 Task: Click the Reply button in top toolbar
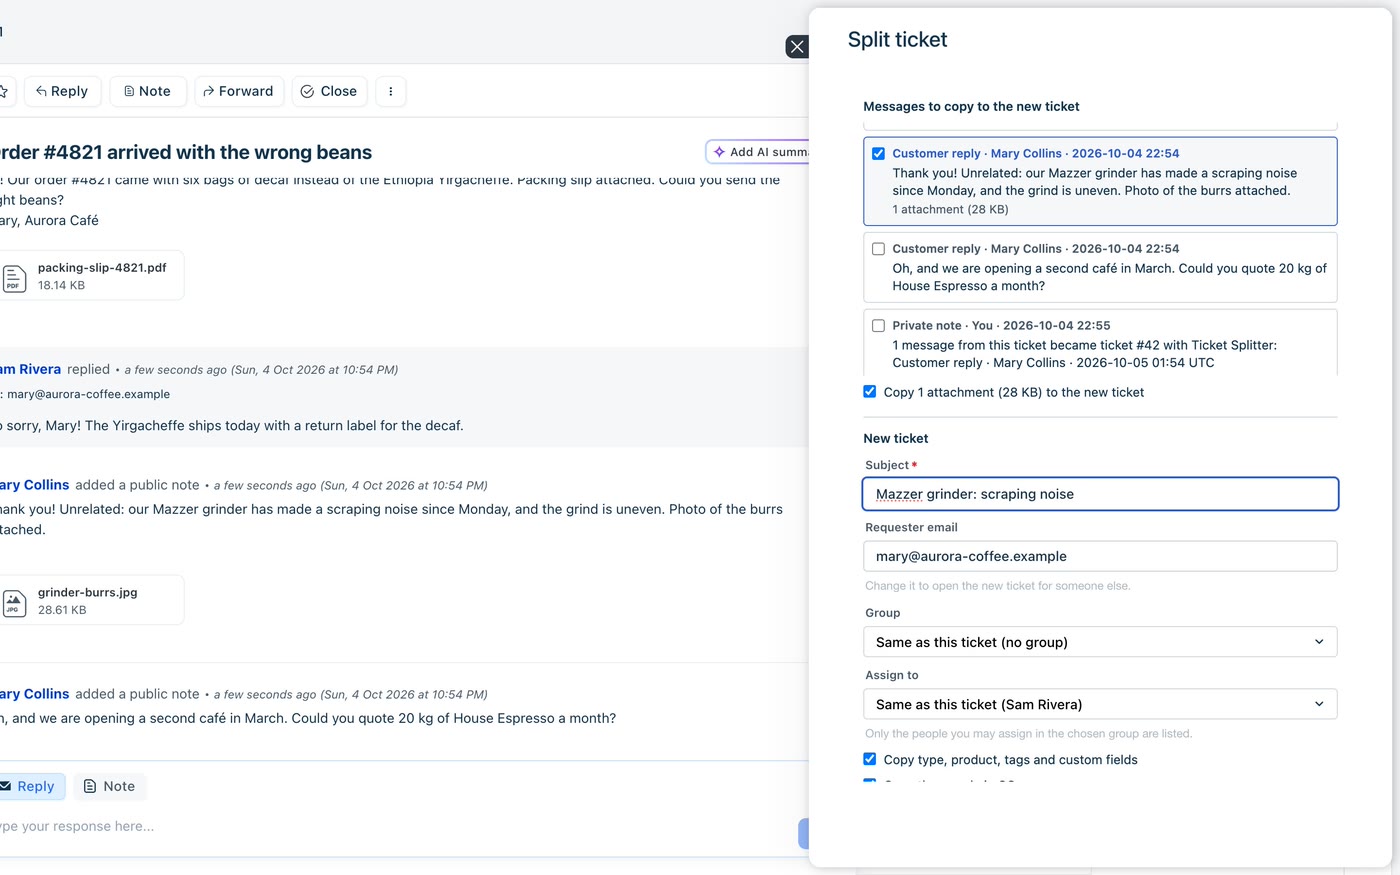[62, 91]
